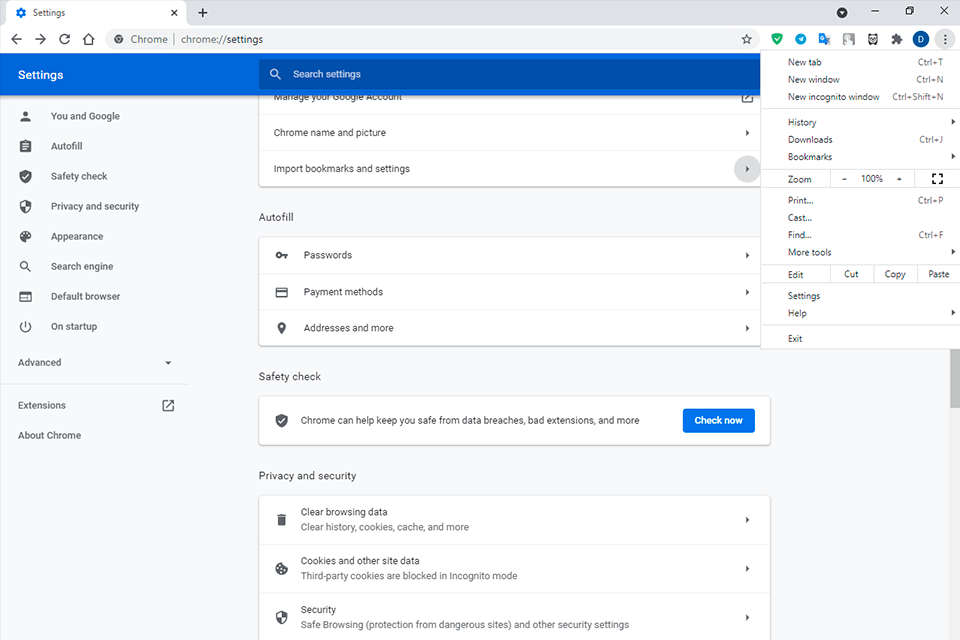This screenshot has height=640, width=960.
Task: Expand Import bookmarks and settings row
Action: coord(747,169)
